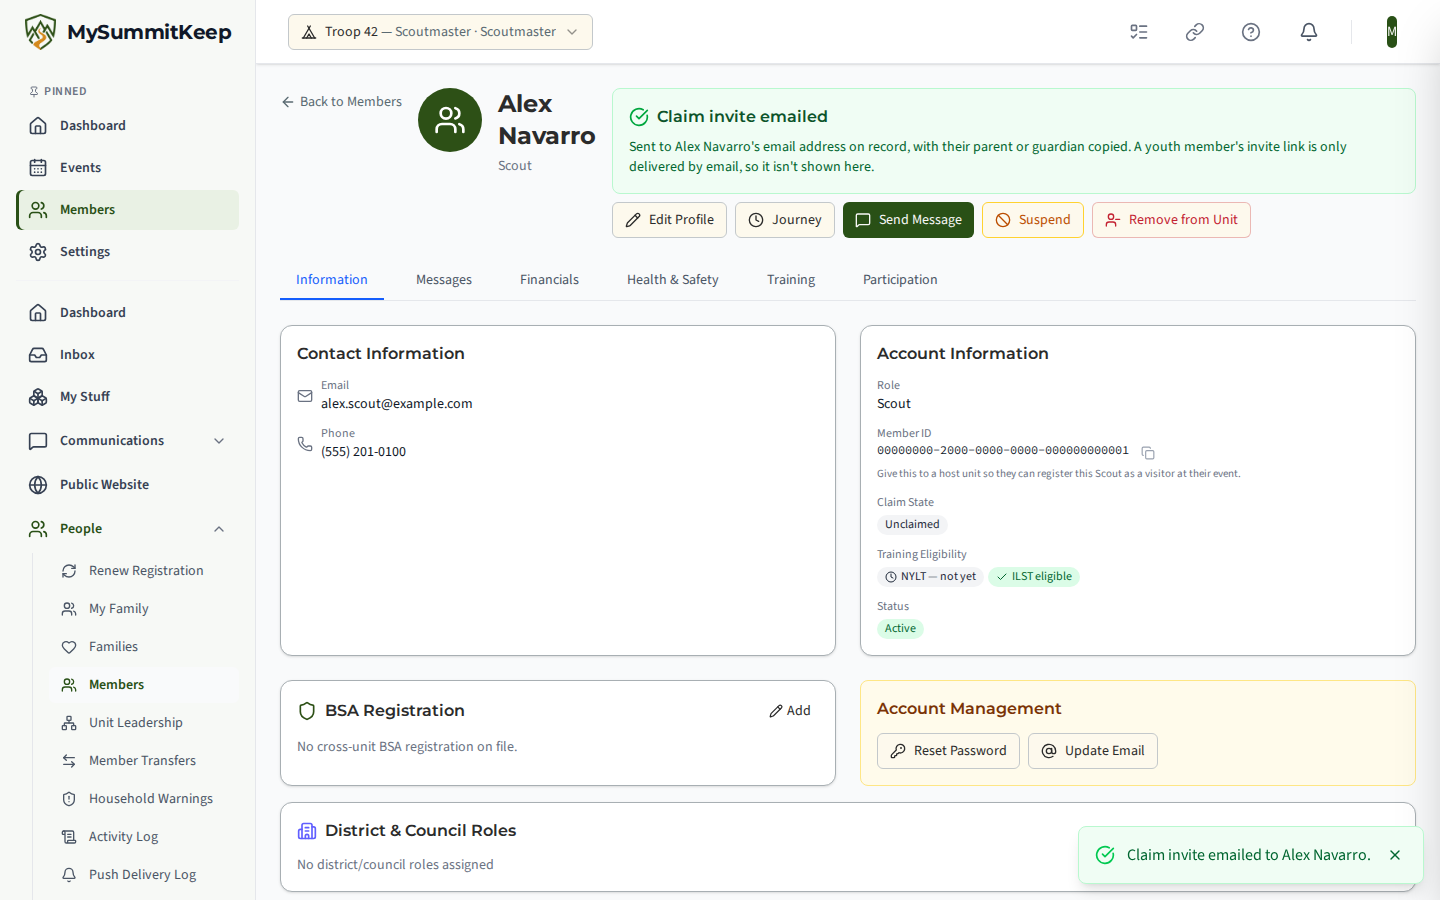Expand the Communications section chevron
The height and width of the screenshot is (900, 1440).
point(219,441)
